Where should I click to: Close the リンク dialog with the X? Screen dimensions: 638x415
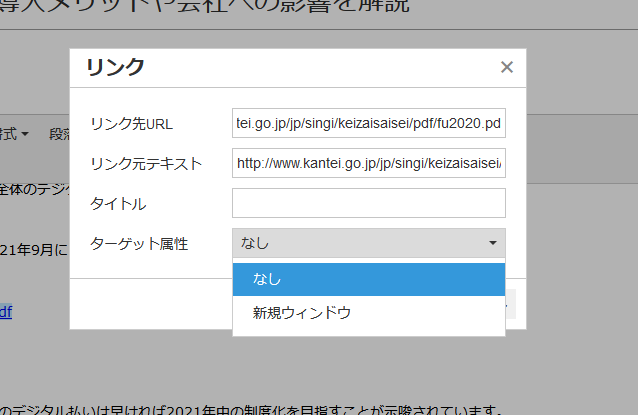(x=507, y=68)
